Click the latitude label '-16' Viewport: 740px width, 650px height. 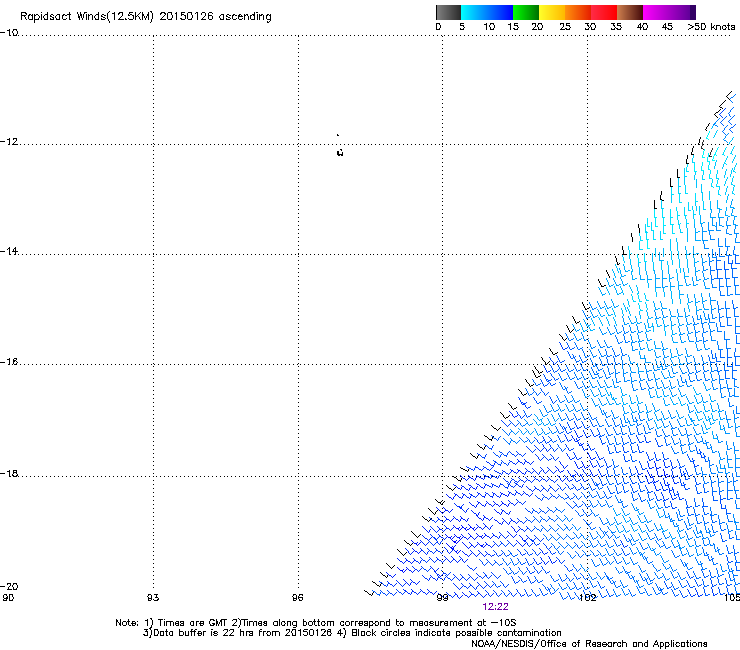pyautogui.click(x=9, y=362)
